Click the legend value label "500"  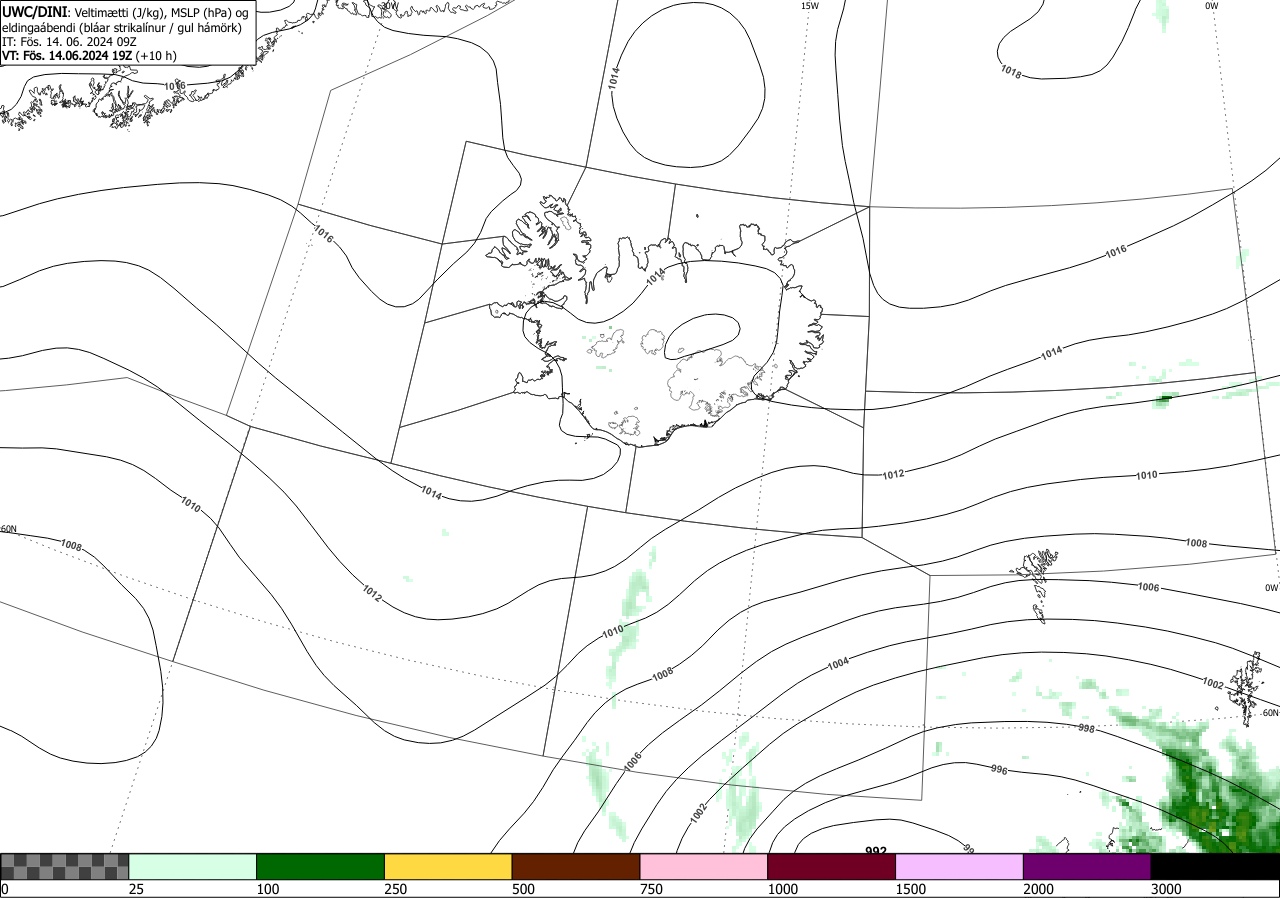pos(523,889)
